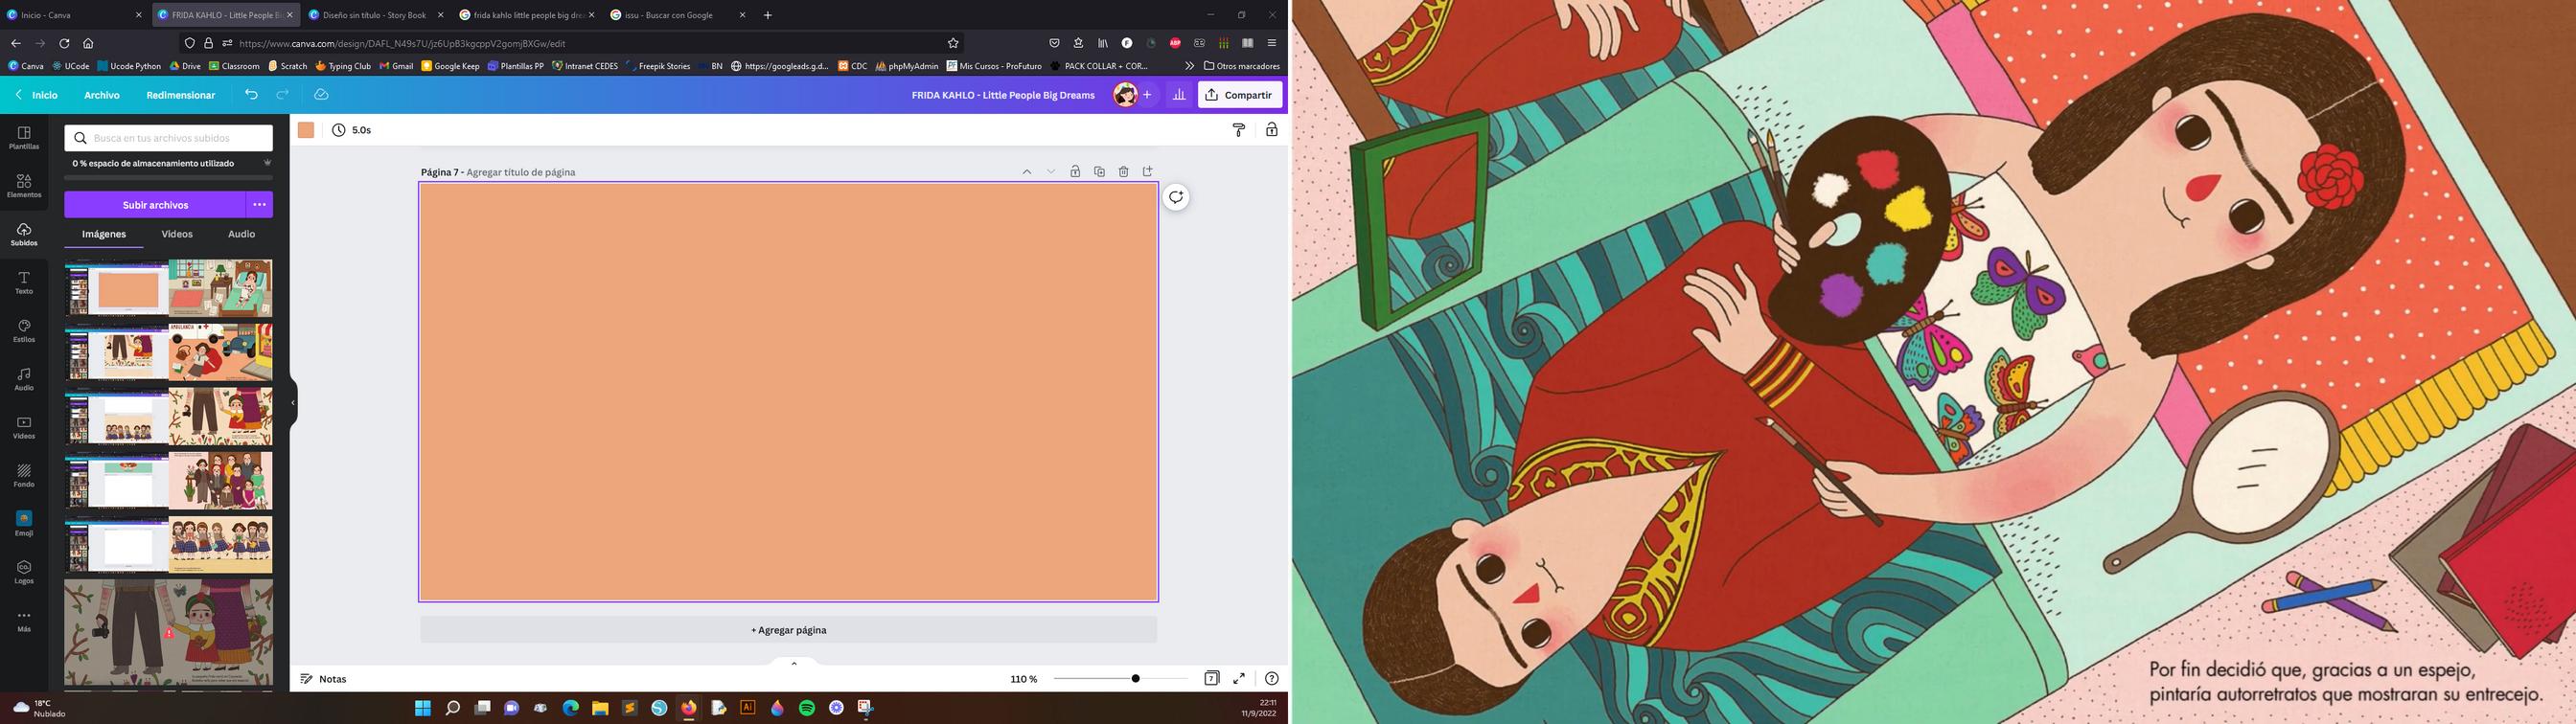
Task: Open the Redimensionar menu
Action: 181,95
